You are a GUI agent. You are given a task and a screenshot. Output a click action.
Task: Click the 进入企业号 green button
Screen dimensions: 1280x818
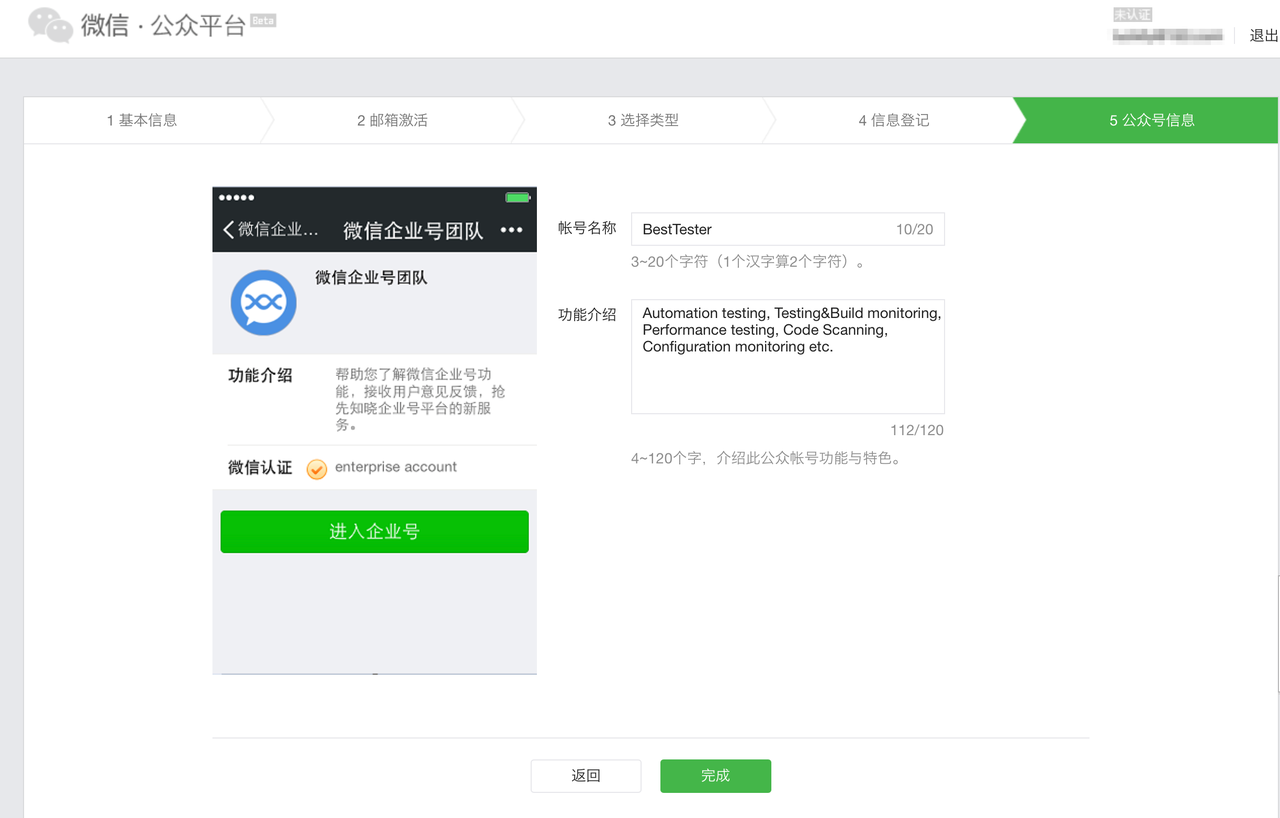tap(374, 532)
